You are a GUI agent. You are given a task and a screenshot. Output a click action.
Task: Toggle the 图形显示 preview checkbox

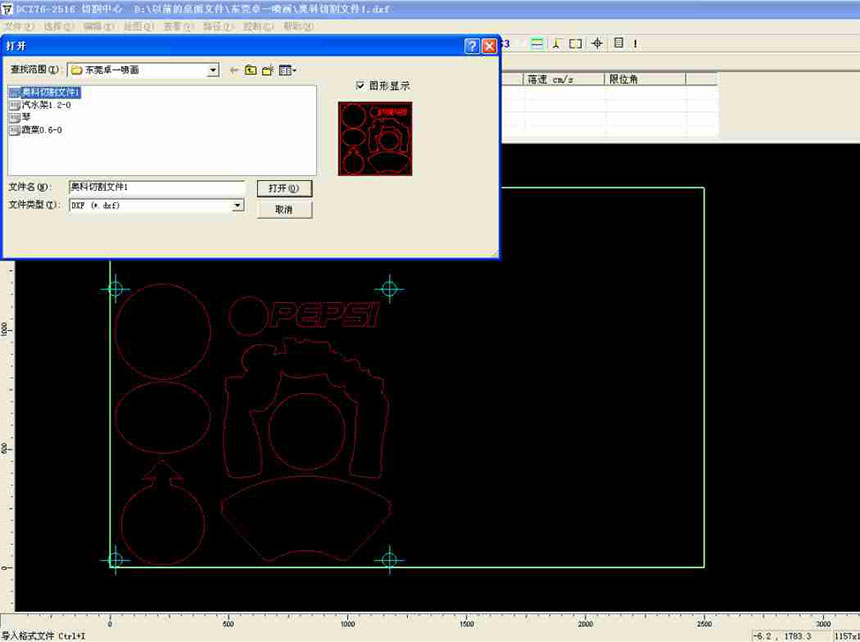[361, 86]
